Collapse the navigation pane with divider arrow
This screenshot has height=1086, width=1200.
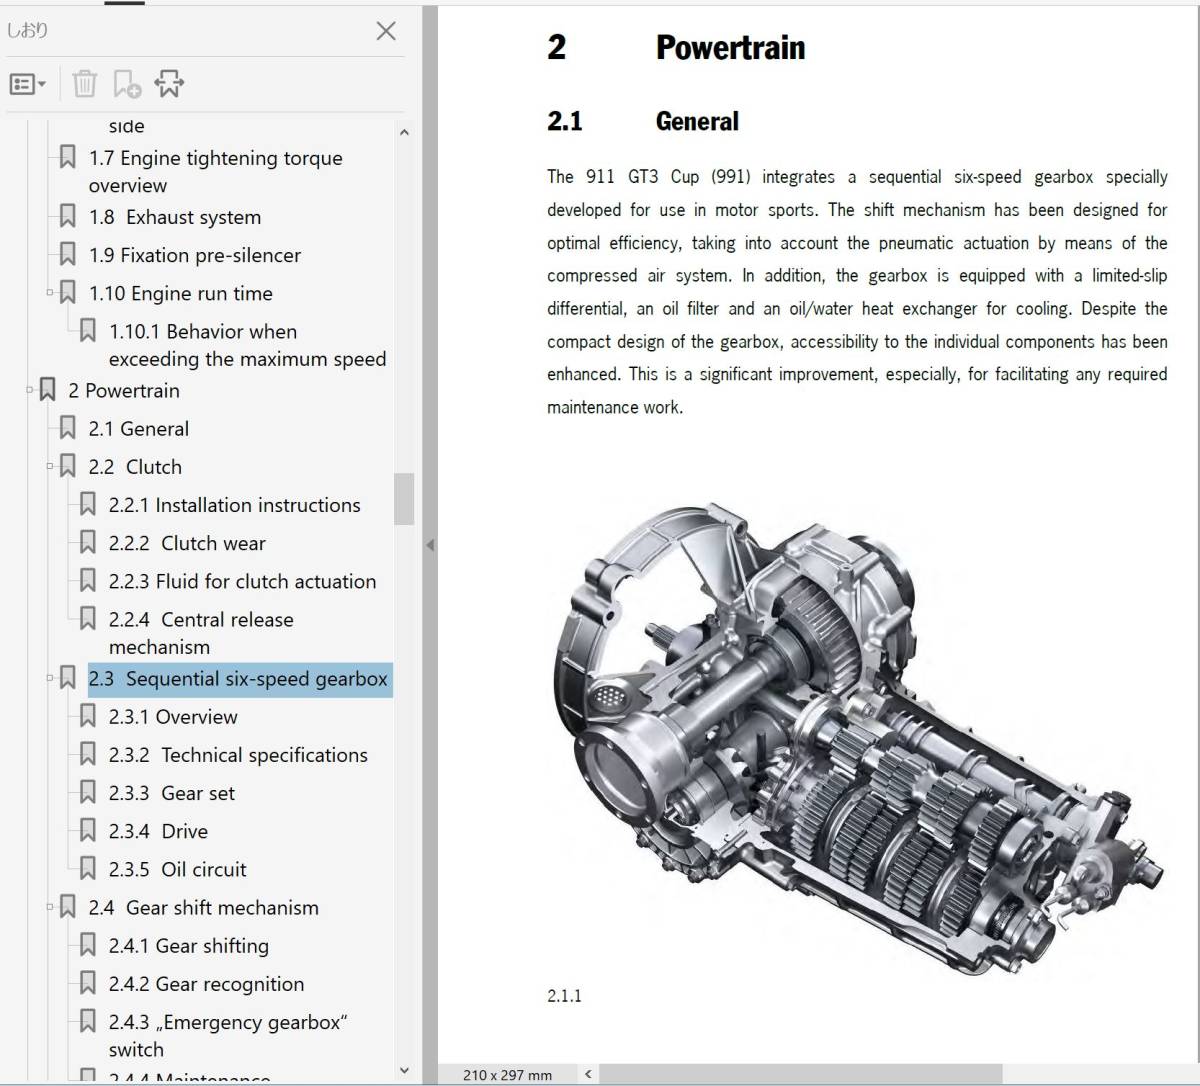click(430, 545)
